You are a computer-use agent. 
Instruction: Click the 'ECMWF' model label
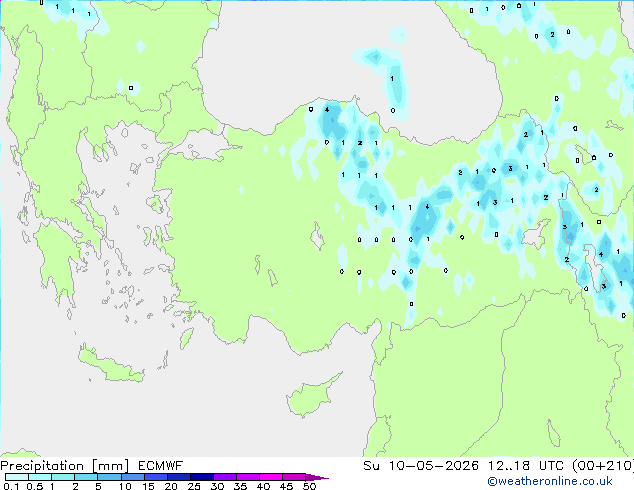click(x=161, y=466)
